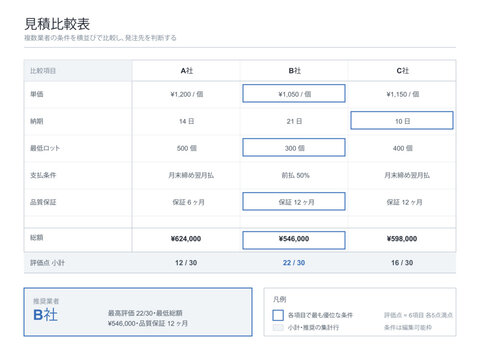Image resolution: width=480 pixels, height=360 pixels.
Task: Select C社 total ¥598,000
Action: [402, 239]
